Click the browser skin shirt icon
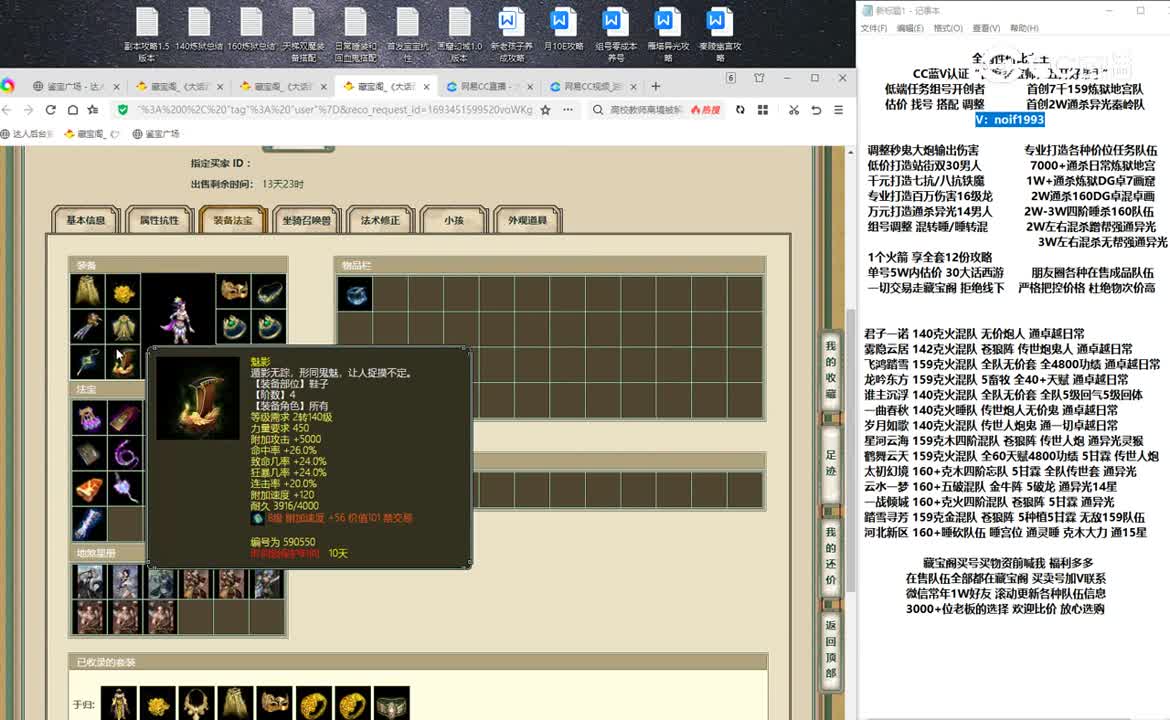Screen dimensions: 1170x720 (x=759, y=78)
